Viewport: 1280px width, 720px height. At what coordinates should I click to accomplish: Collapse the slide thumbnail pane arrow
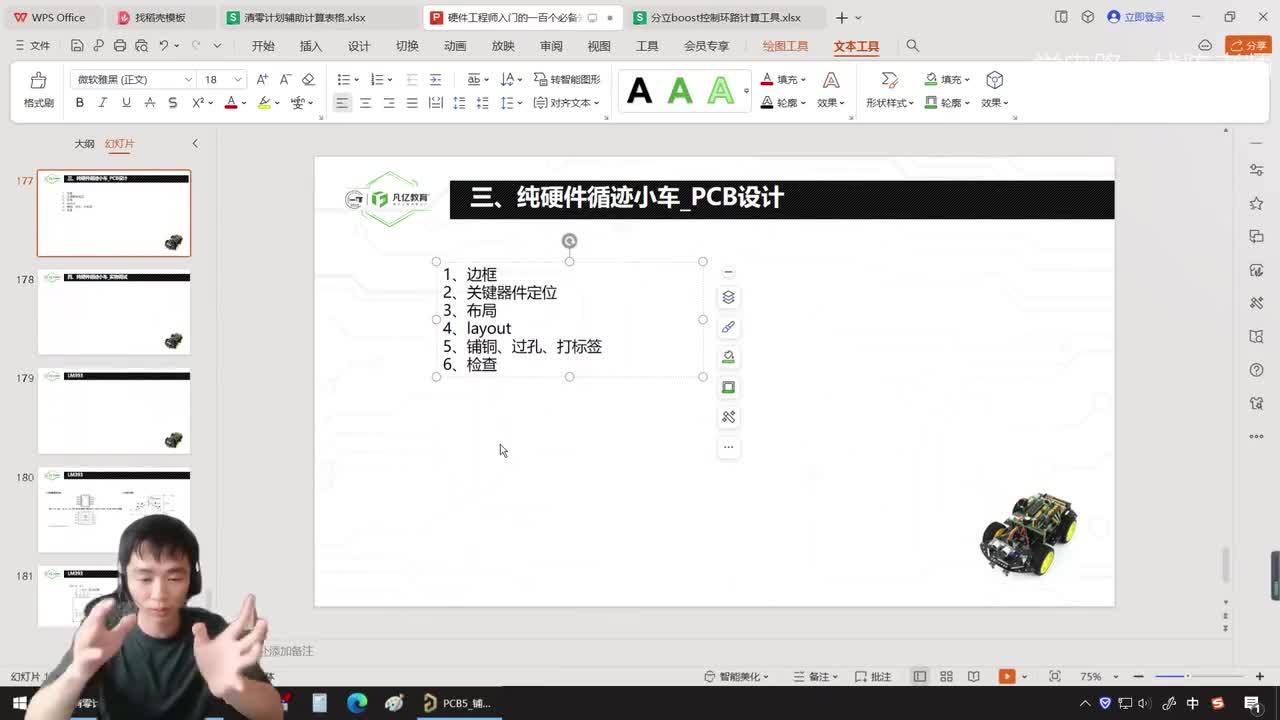pyautogui.click(x=195, y=144)
